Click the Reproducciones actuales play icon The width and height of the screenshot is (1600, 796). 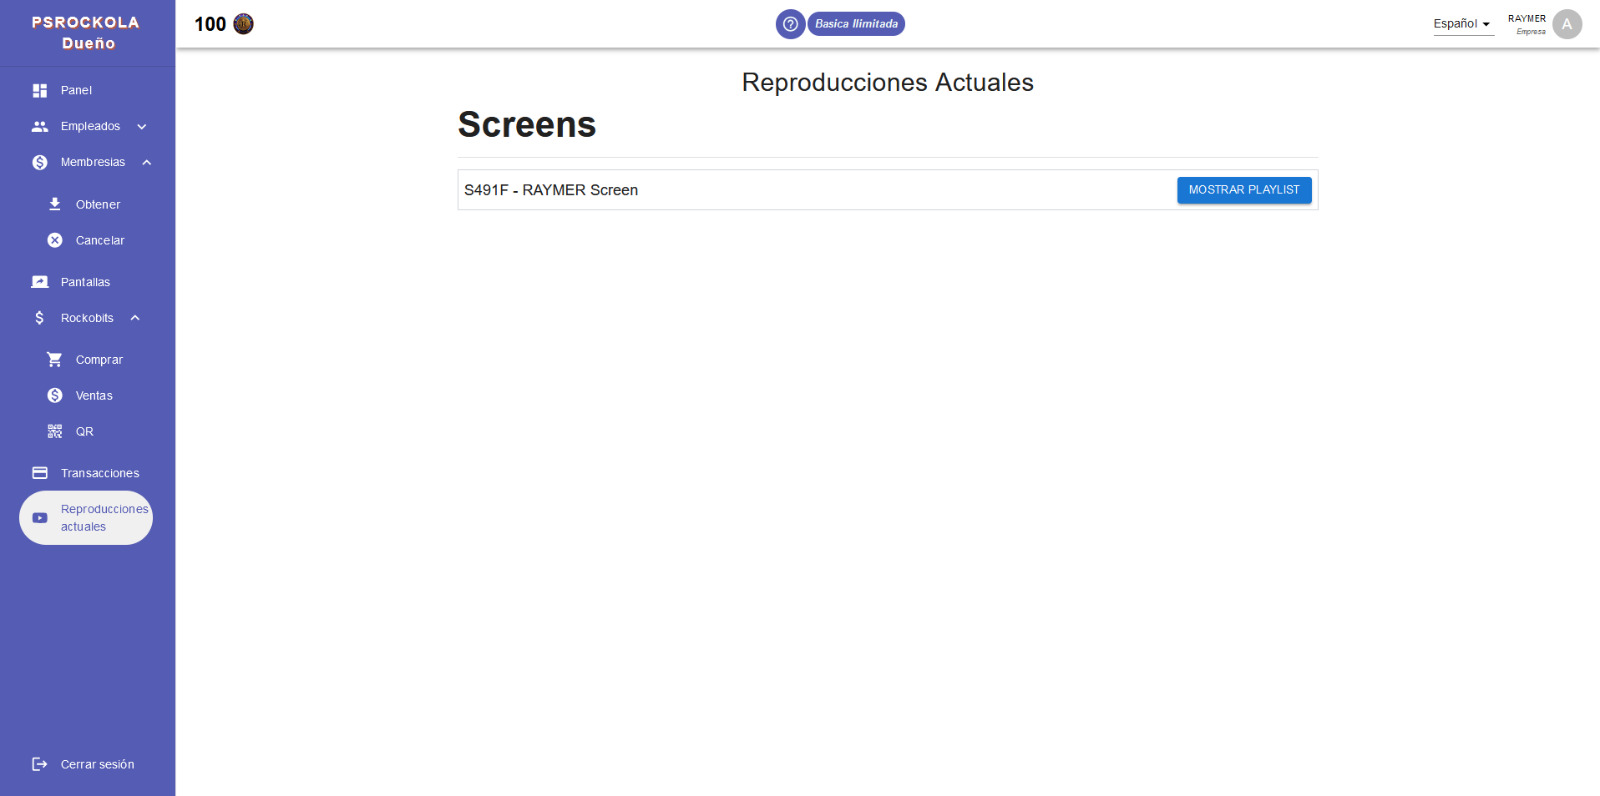(x=40, y=518)
